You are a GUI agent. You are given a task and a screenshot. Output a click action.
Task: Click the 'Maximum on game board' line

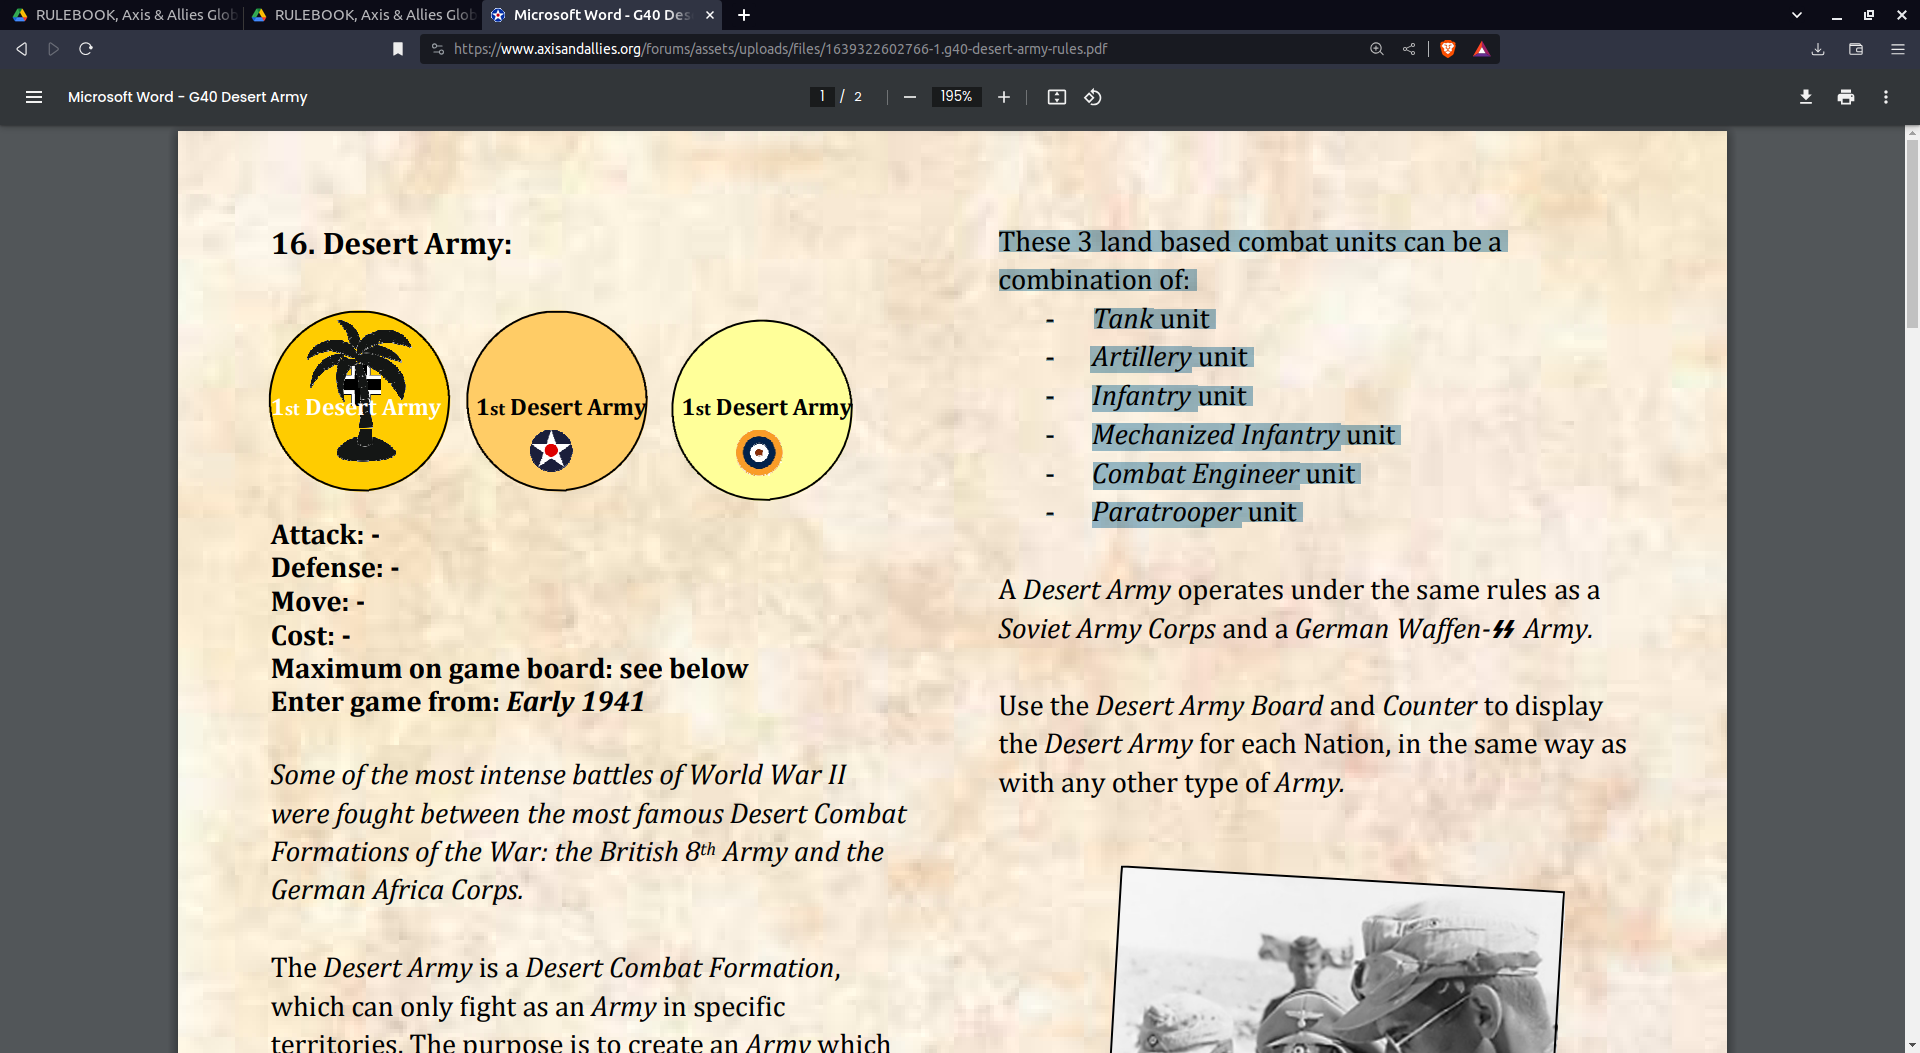pos(510,668)
